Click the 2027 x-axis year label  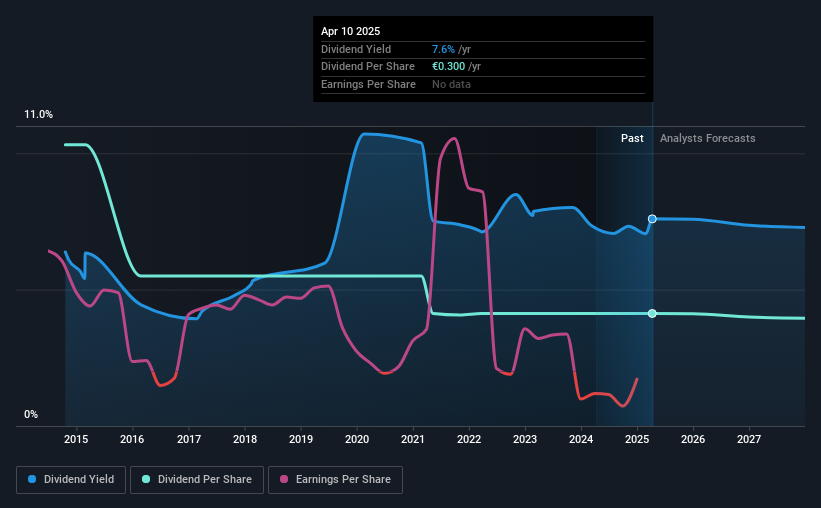[749, 439]
